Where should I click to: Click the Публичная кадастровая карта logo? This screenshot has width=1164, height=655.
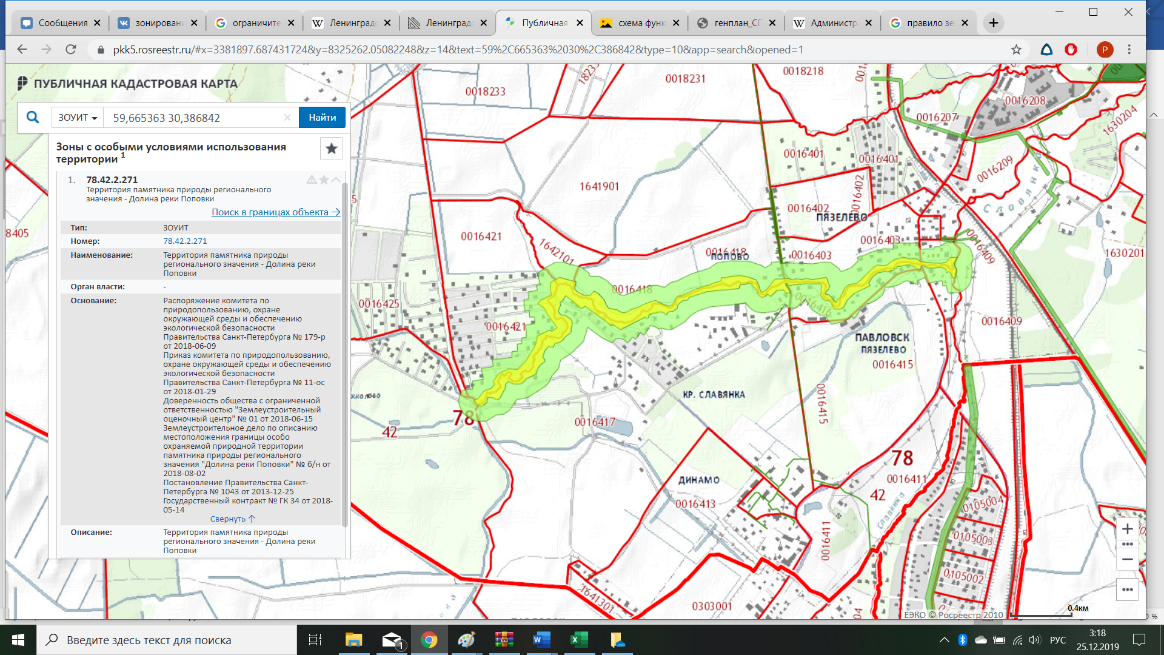point(127,83)
